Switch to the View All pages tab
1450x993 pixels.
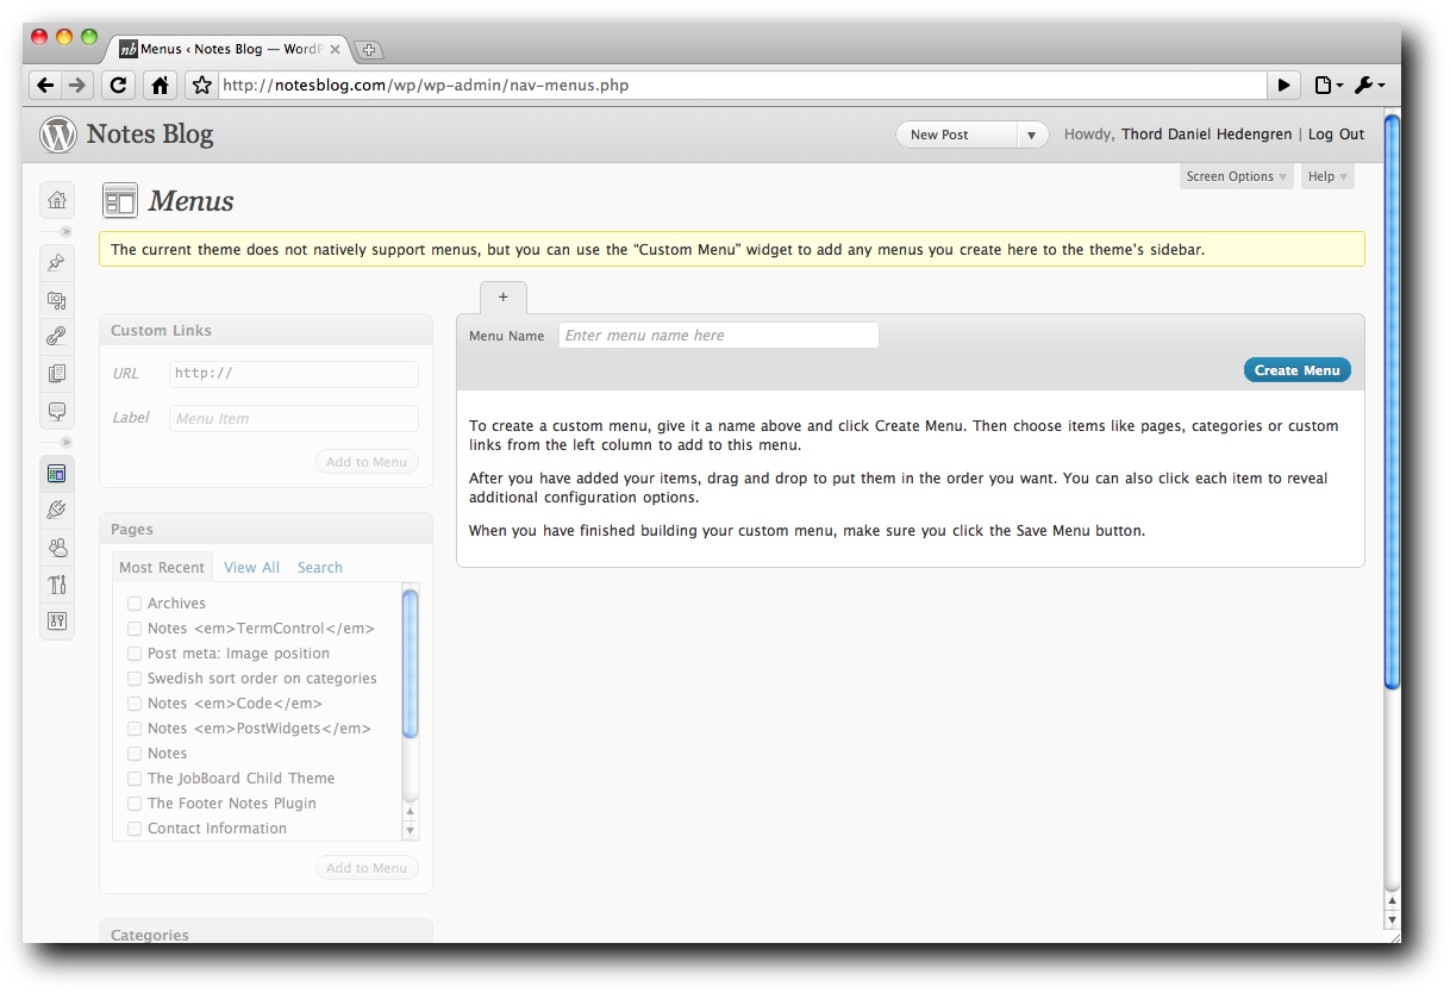pos(252,567)
